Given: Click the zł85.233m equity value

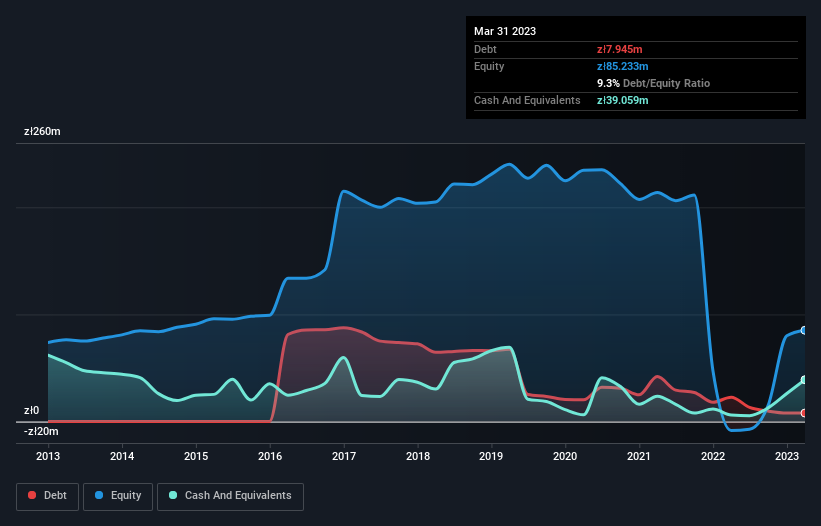Looking at the screenshot, I should [623, 66].
